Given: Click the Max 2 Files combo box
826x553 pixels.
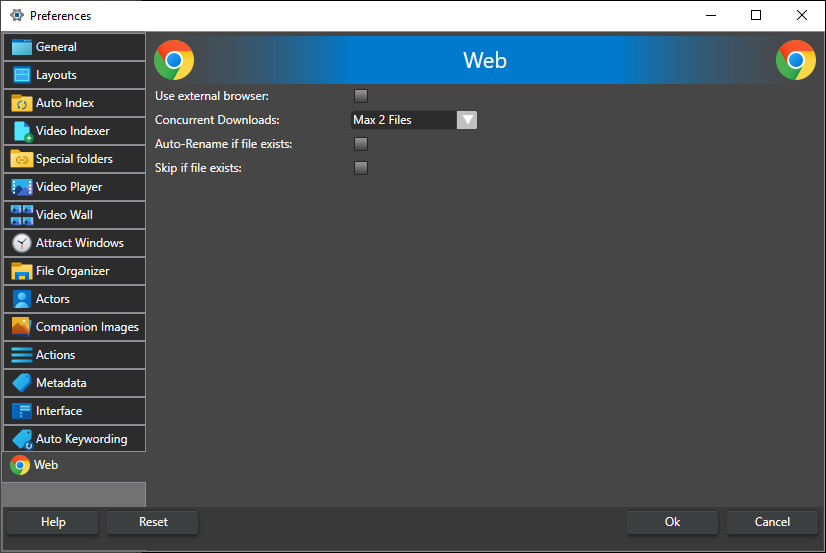Looking at the screenshot, I should (403, 120).
